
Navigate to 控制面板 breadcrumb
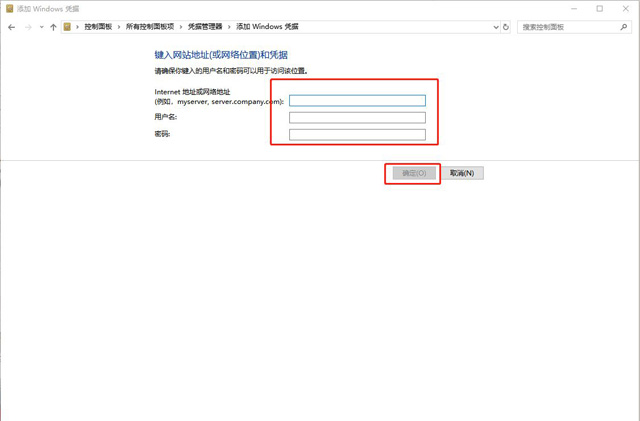98,27
